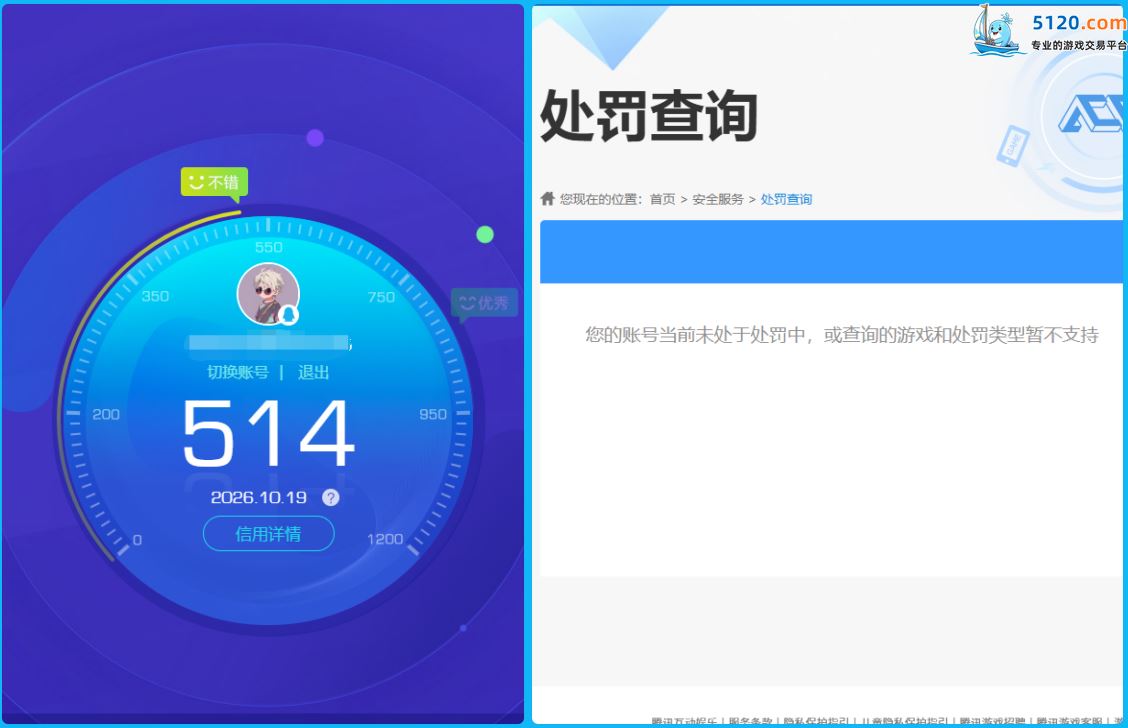
Task: Click the 750 gauge label
Action: point(381,297)
